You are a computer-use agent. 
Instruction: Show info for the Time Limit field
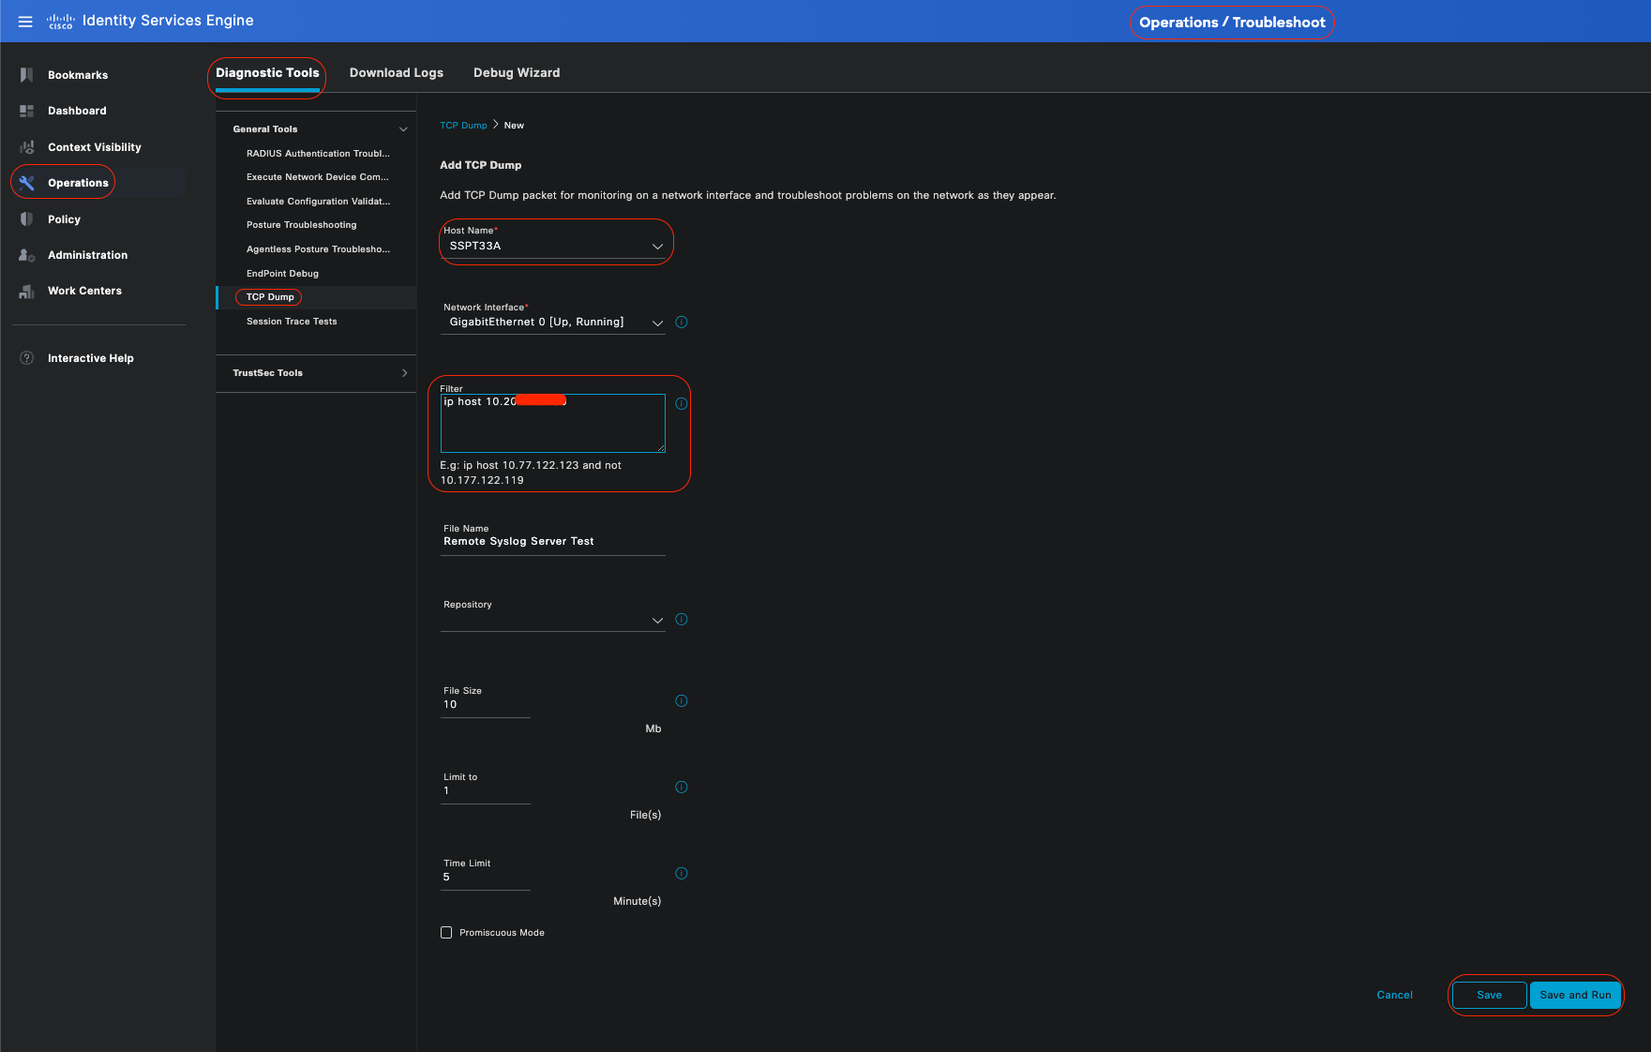point(681,873)
